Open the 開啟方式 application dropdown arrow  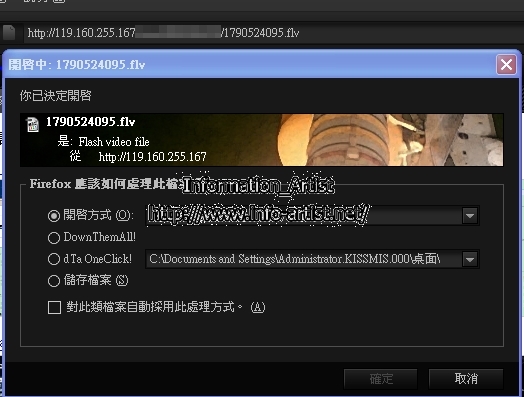[470, 216]
